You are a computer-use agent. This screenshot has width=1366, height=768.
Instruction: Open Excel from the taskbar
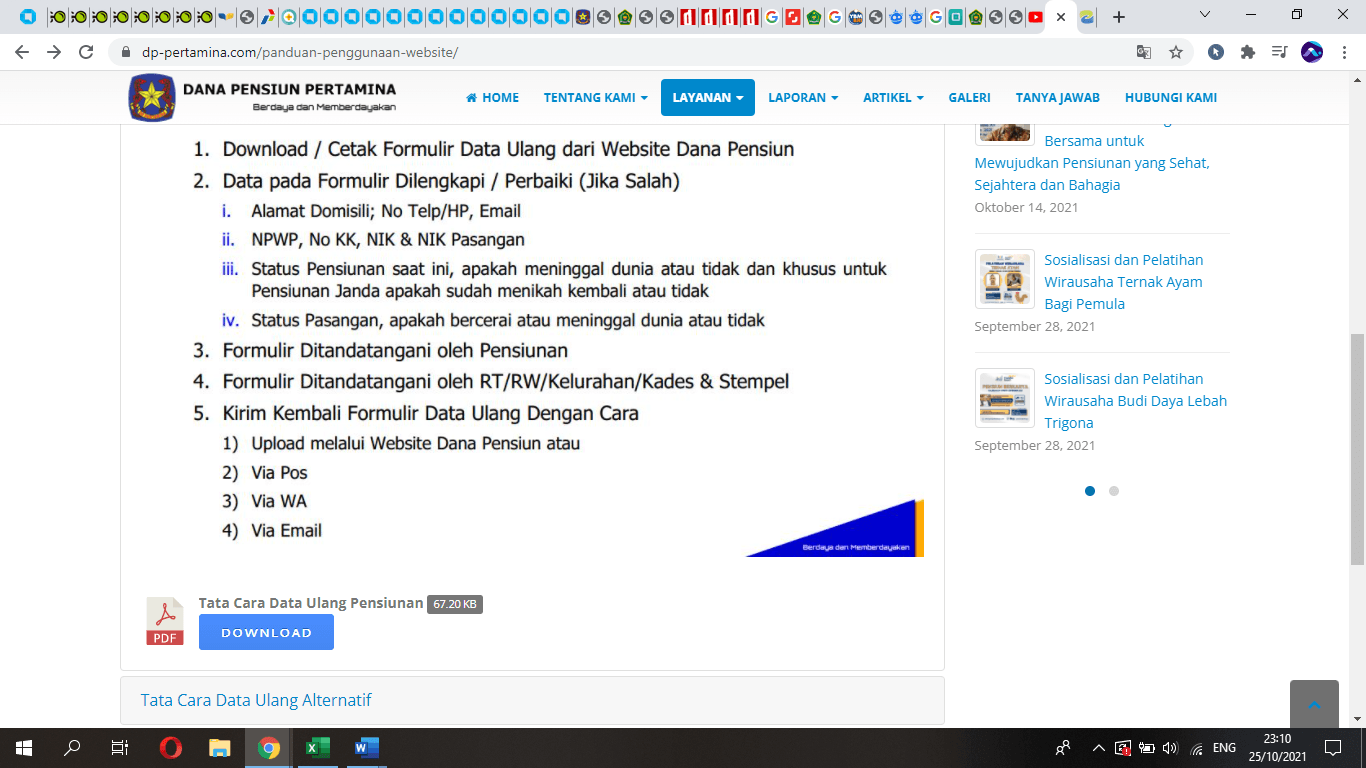pyautogui.click(x=317, y=747)
